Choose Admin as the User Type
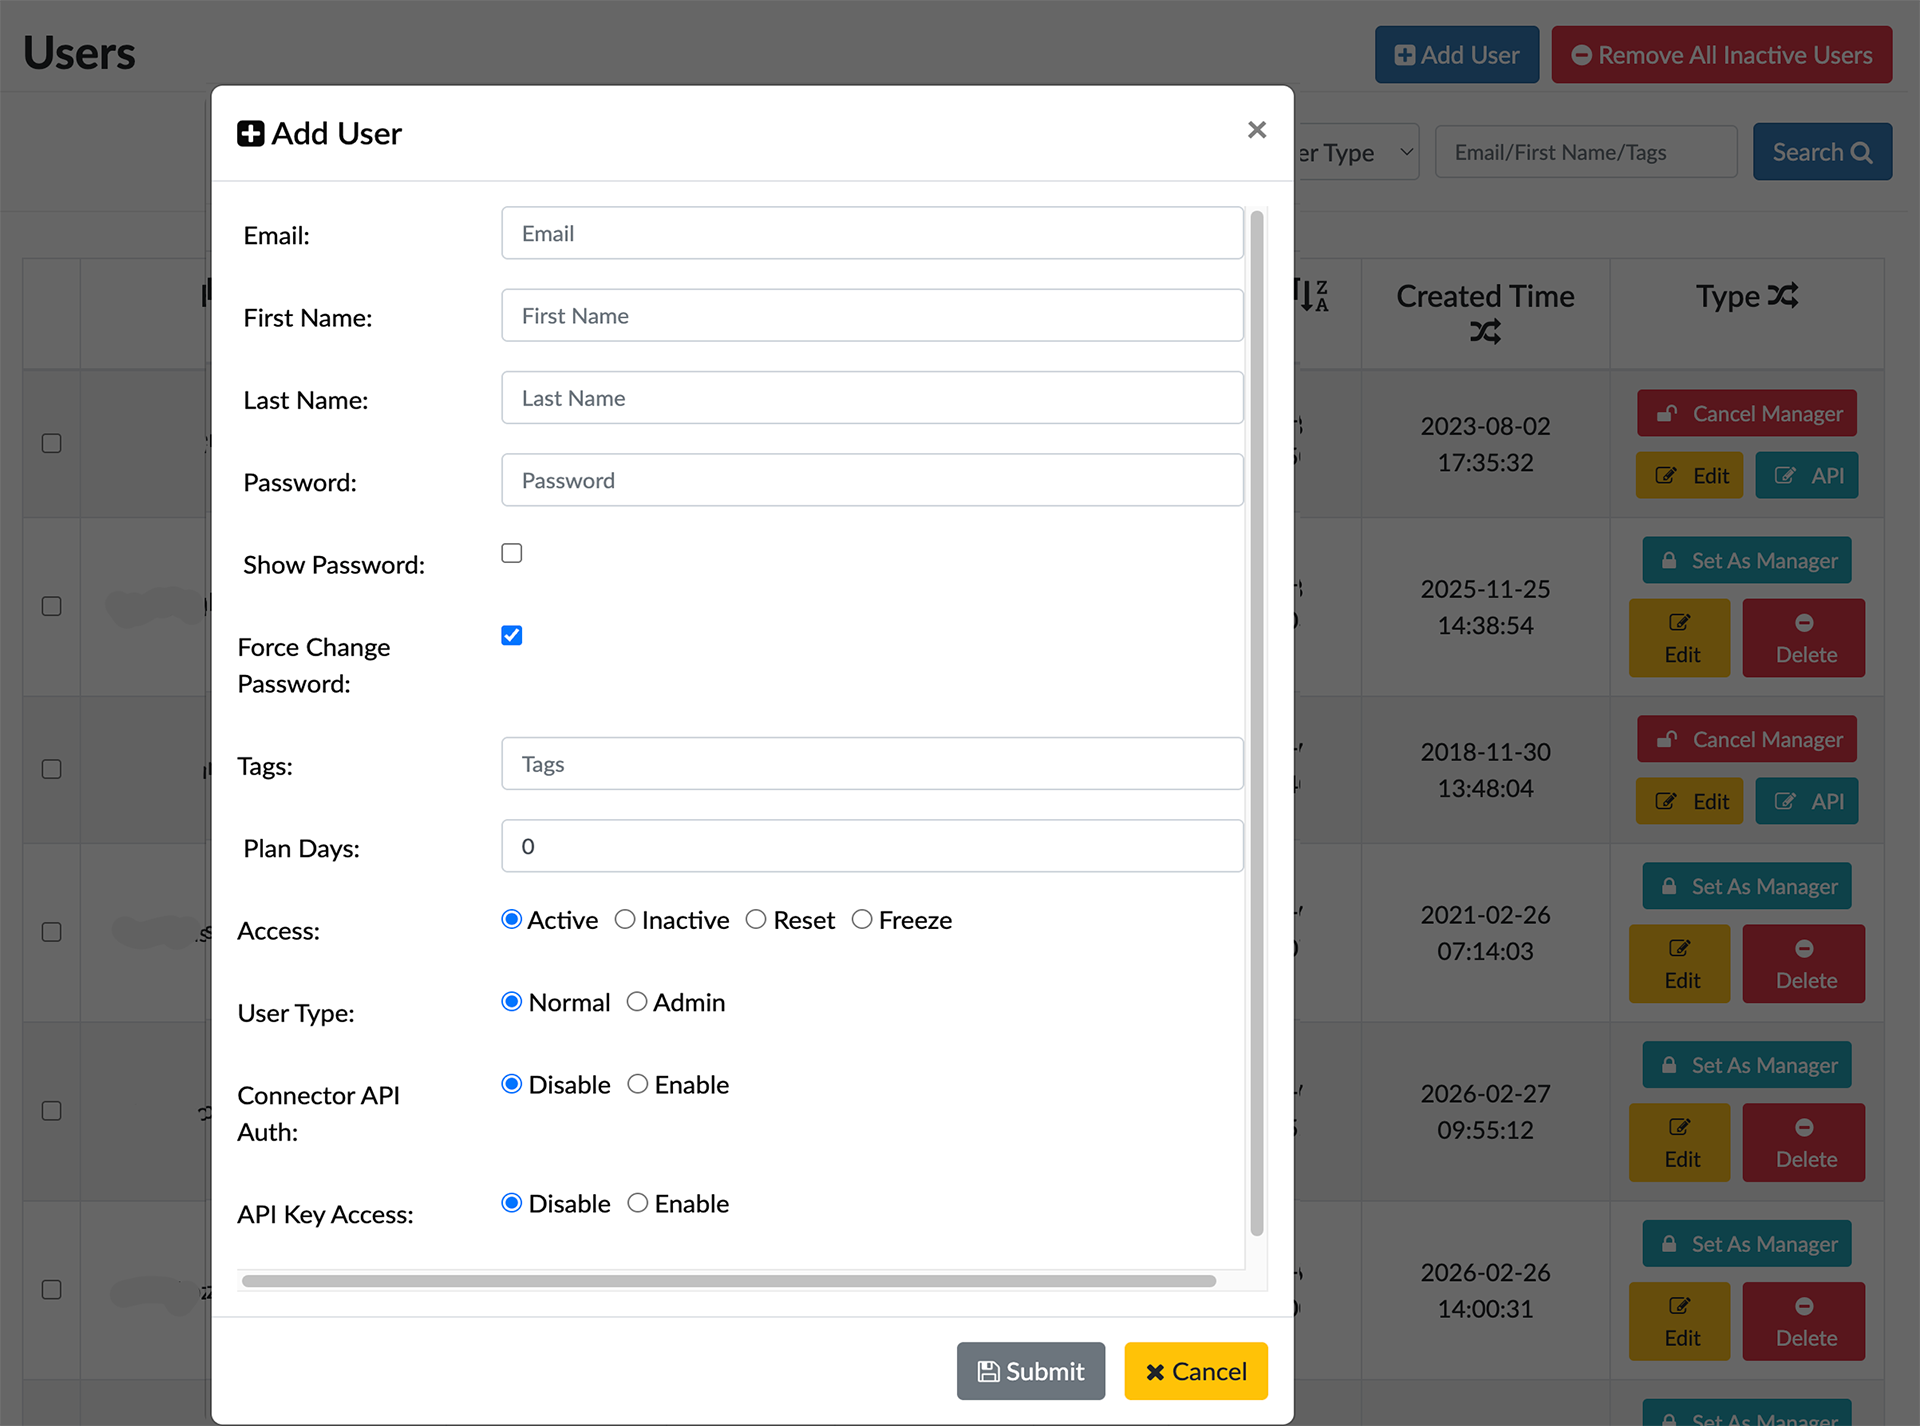This screenshot has width=1920, height=1426. pos(637,1001)
